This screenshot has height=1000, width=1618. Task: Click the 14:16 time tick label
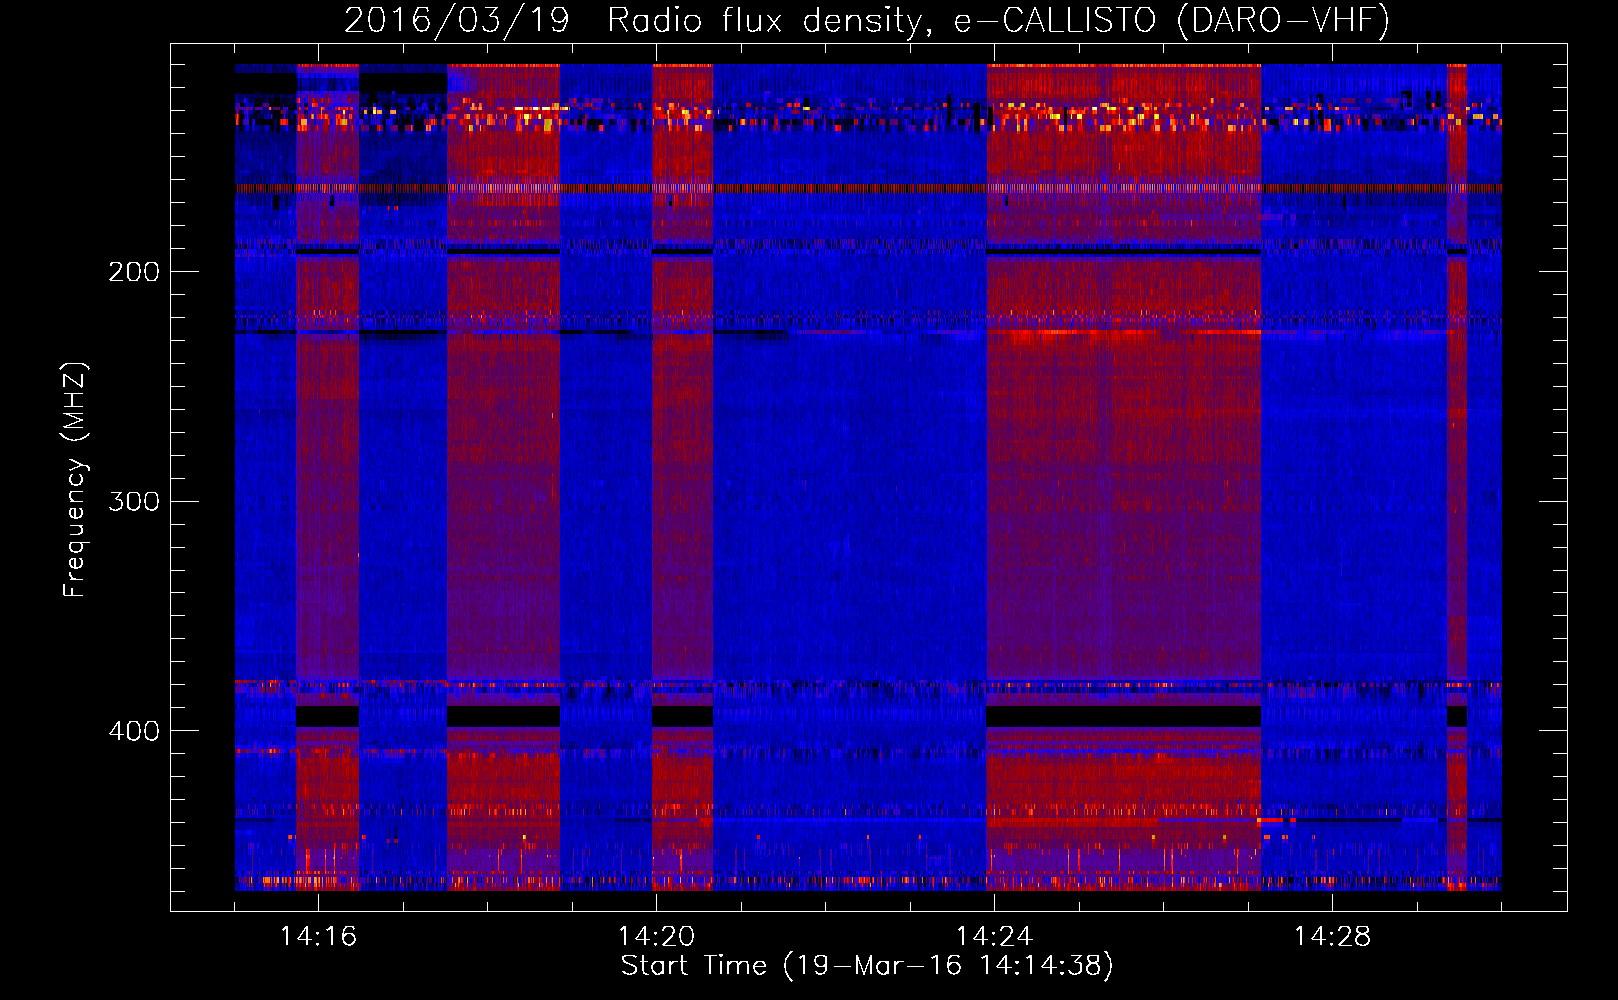[x=318, y=937]
